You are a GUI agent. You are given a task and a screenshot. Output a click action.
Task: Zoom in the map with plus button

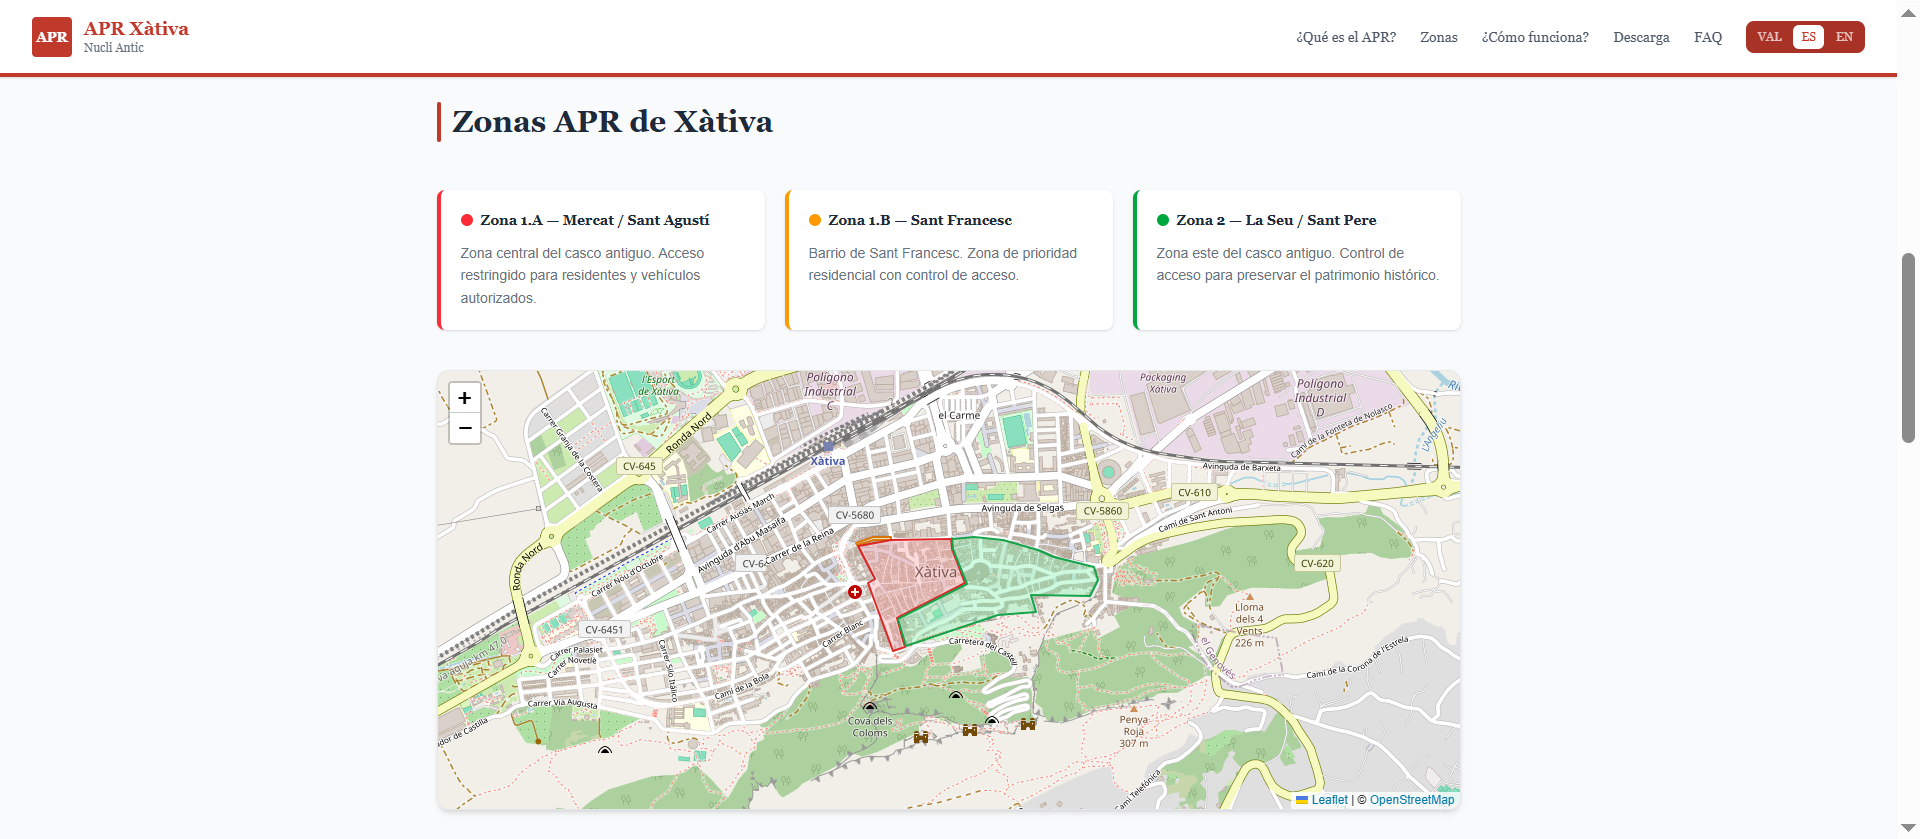(465, 398)
